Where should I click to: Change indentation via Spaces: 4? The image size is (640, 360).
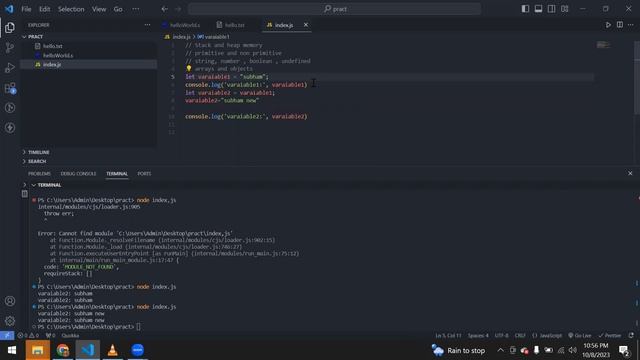(x=478, y=336)
